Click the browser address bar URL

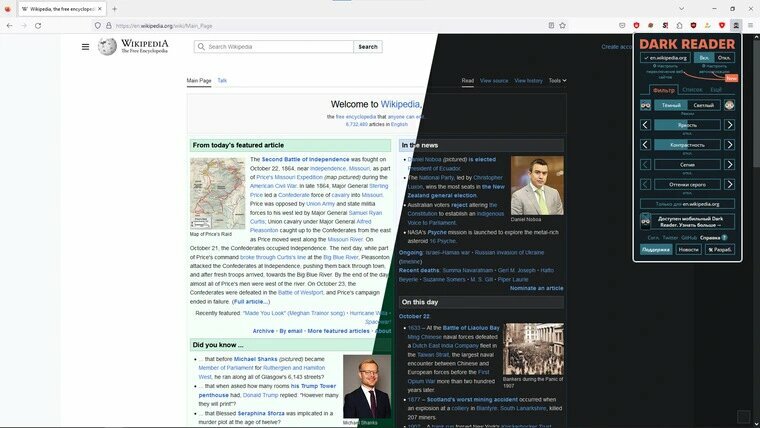coord(164,26)
